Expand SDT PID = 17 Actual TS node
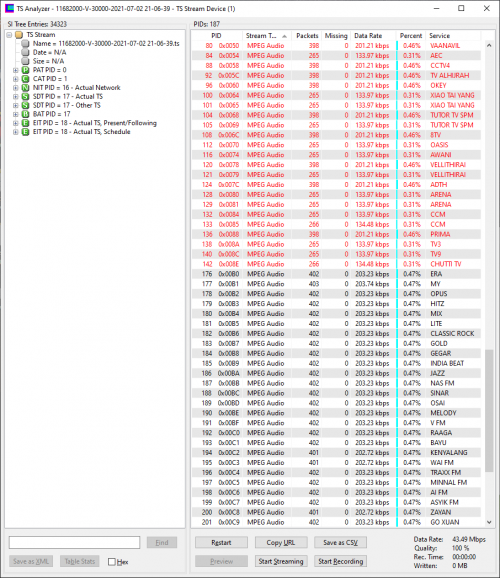 15,97
